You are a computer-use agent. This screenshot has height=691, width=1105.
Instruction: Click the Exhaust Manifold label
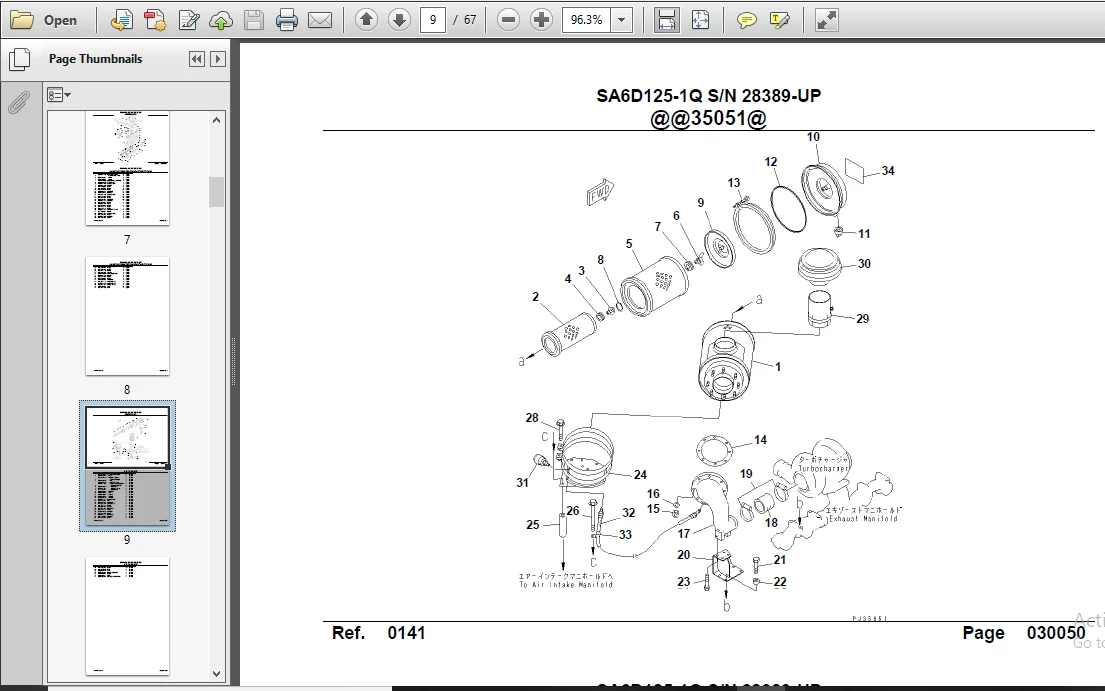tap(863, 518)
